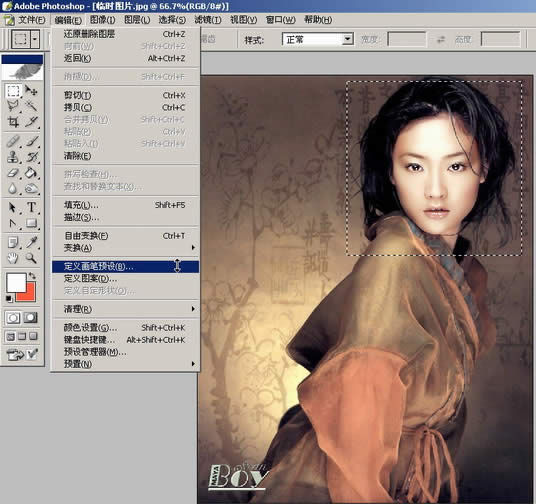Switch to Standard mode editing
This screenshot has height=504, width=536.
13,318
